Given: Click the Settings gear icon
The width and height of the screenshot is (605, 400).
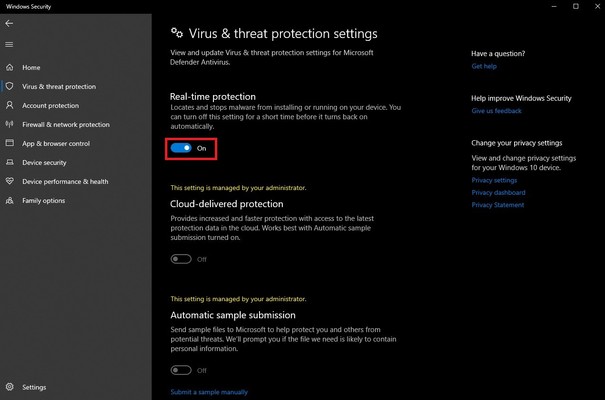Looking at the screenshot, I should 10,387.
